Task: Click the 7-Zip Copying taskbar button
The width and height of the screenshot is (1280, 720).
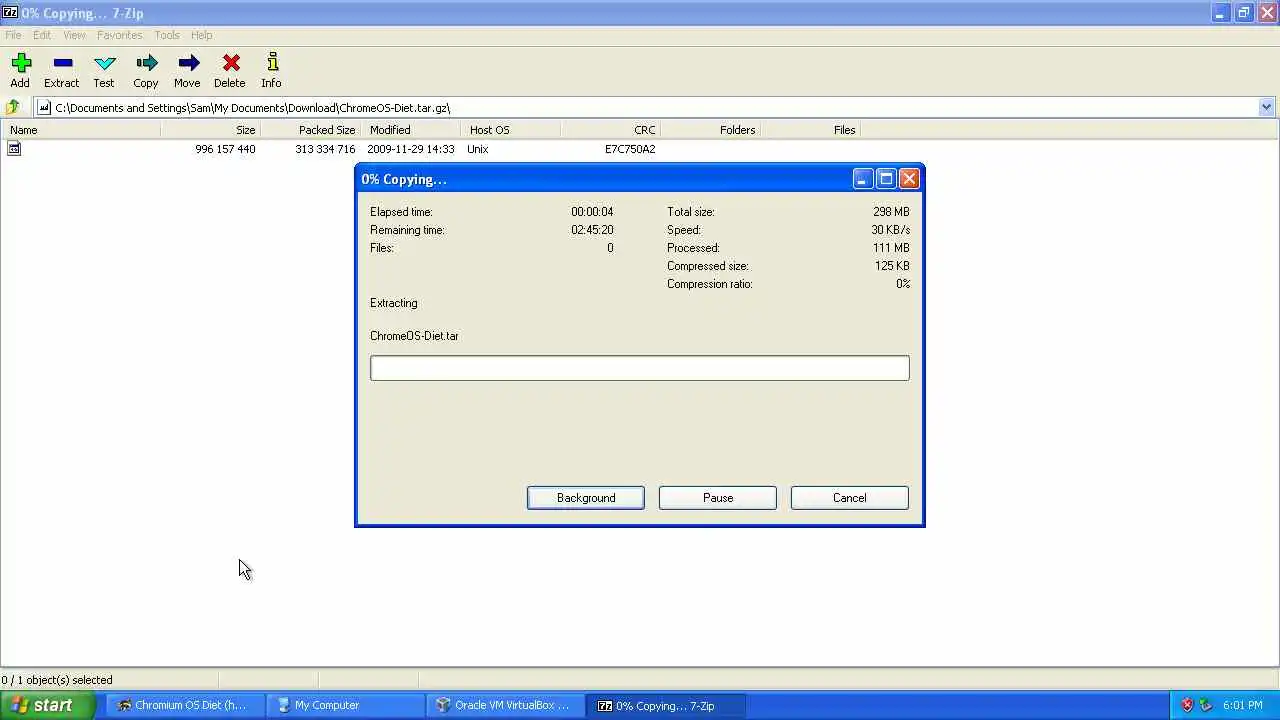Action: pos(666,705)
